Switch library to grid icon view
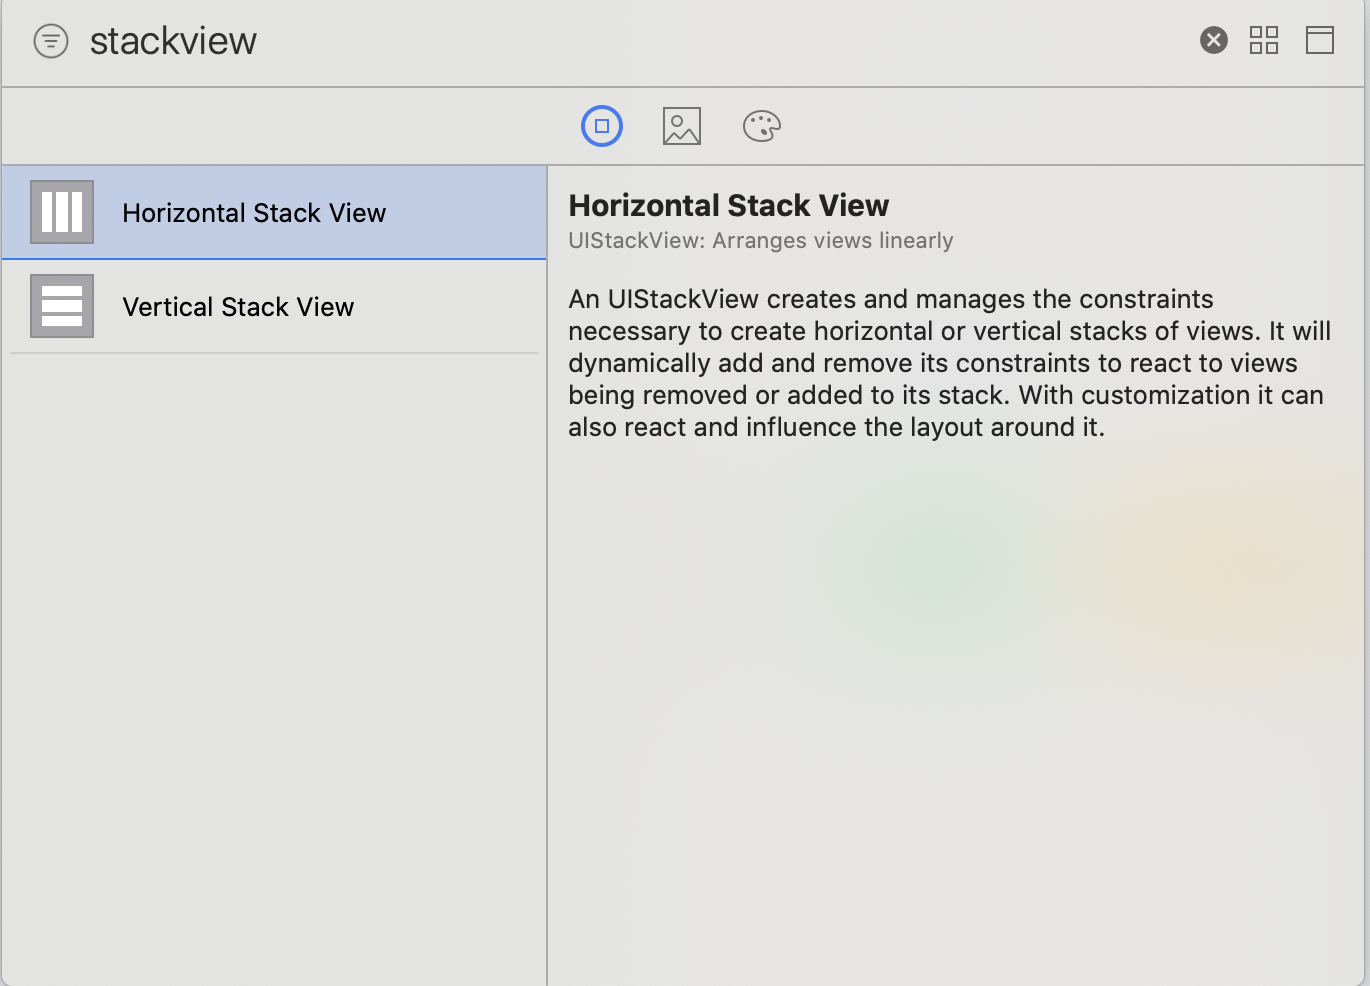1370x986 pixels. (x=1264, y=40)
